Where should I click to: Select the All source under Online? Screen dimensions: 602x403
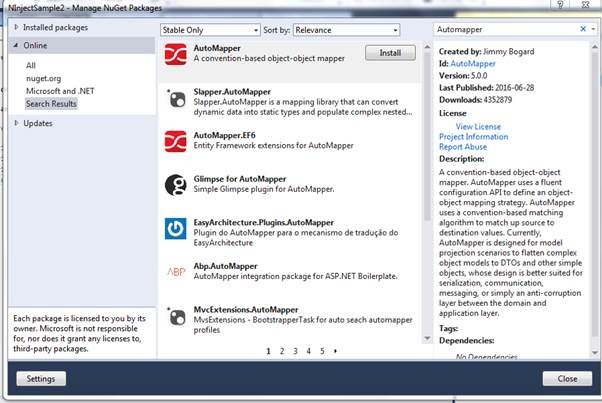(31, 66)
